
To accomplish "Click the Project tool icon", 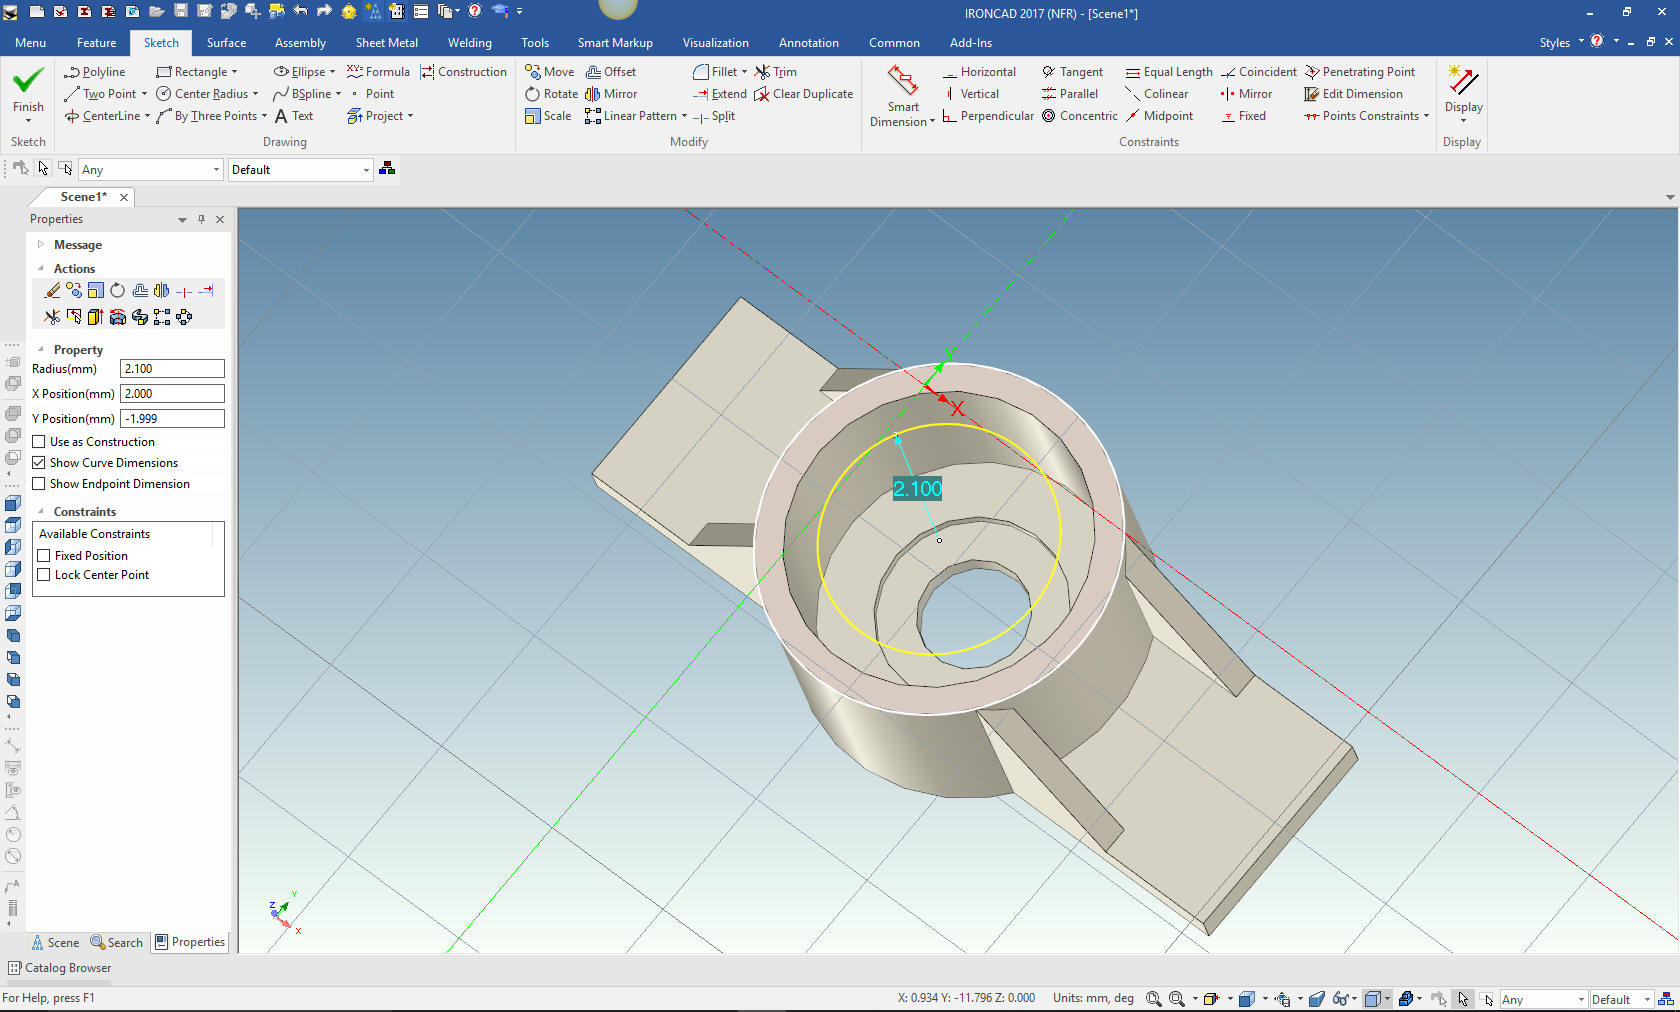I will [x=355, y=116].
